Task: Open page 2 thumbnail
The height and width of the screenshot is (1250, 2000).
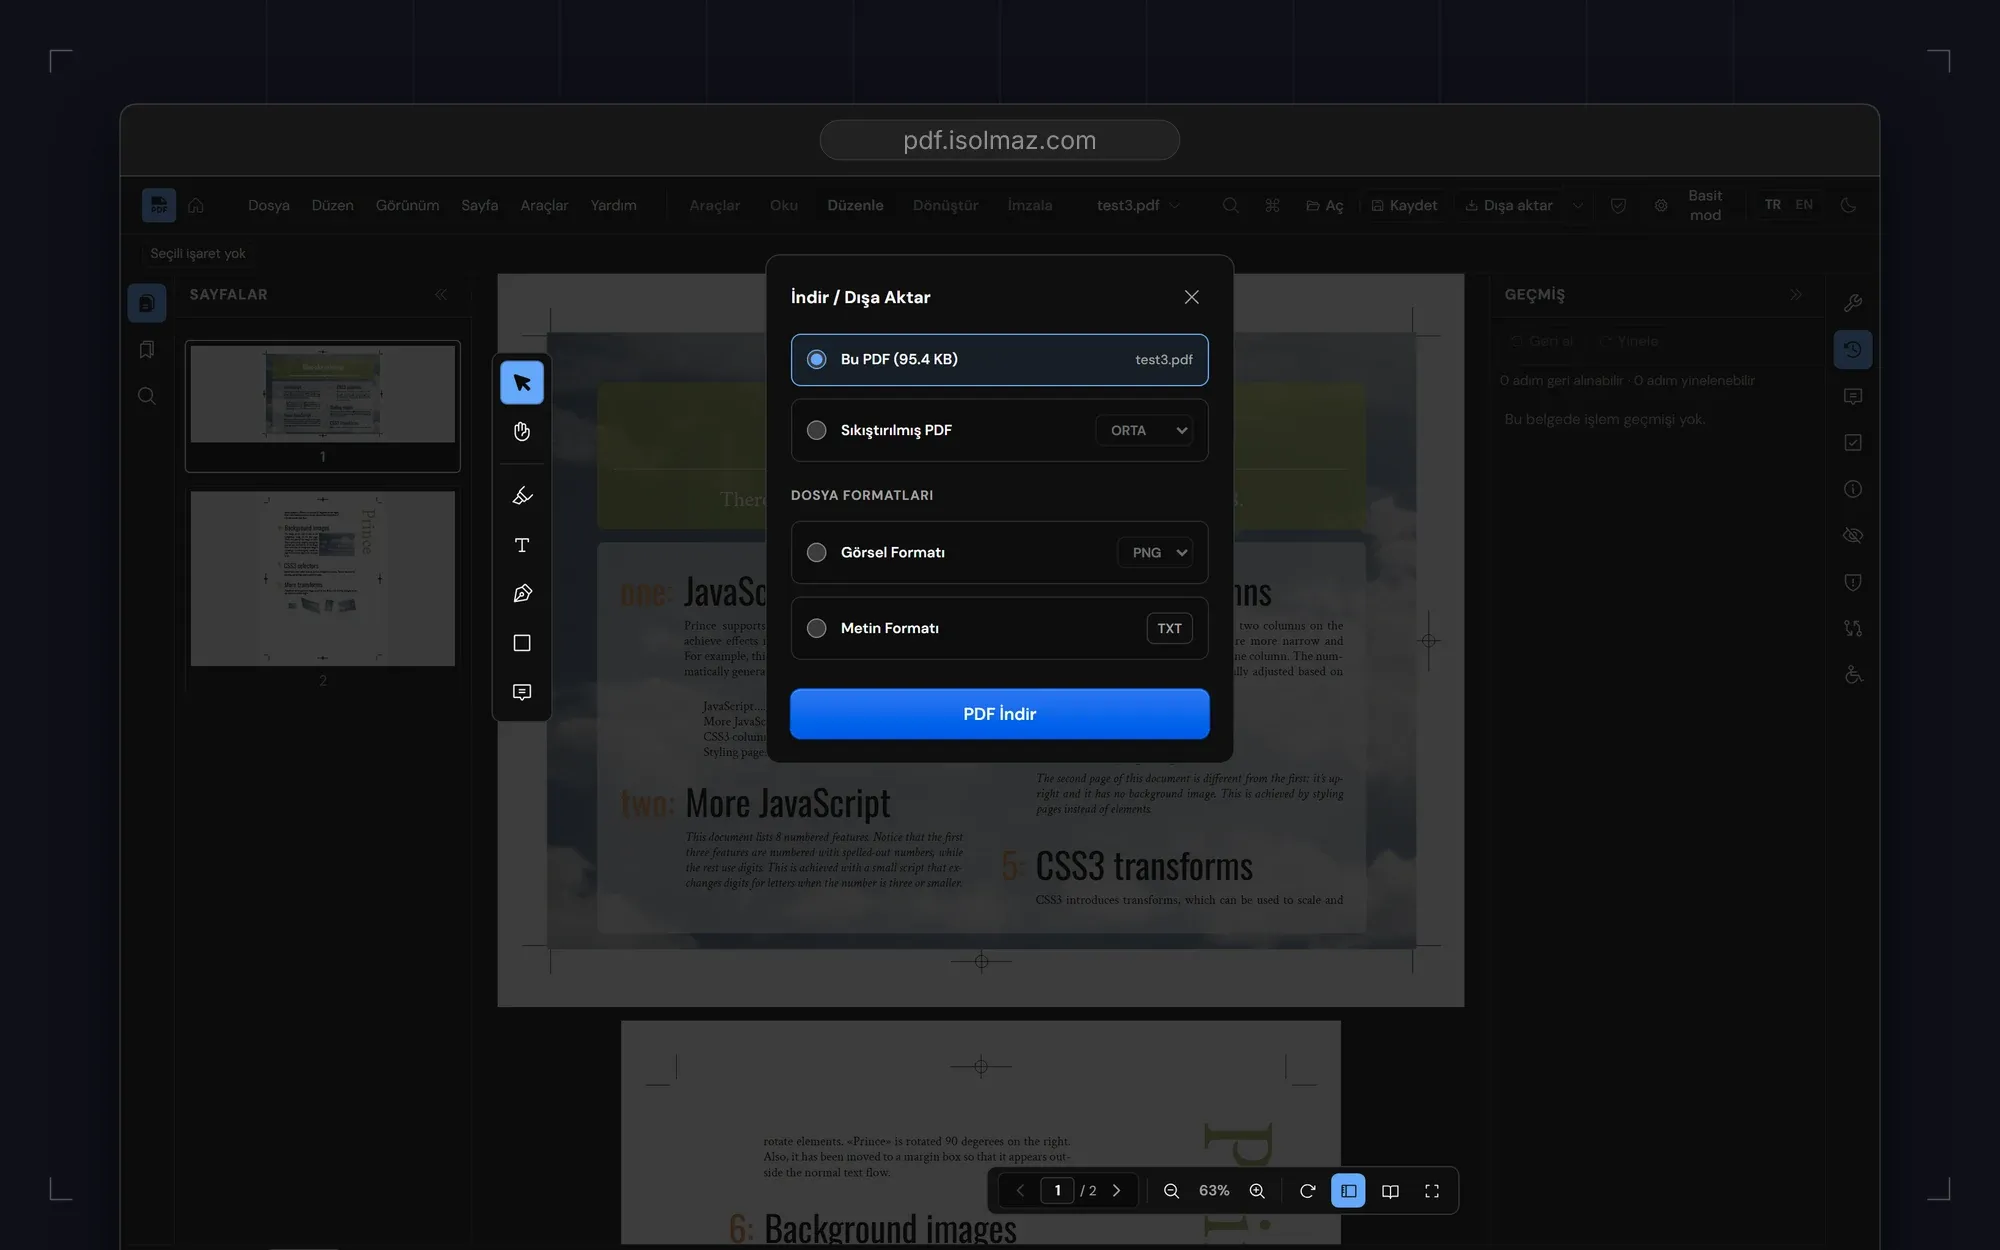Action: 323,578
